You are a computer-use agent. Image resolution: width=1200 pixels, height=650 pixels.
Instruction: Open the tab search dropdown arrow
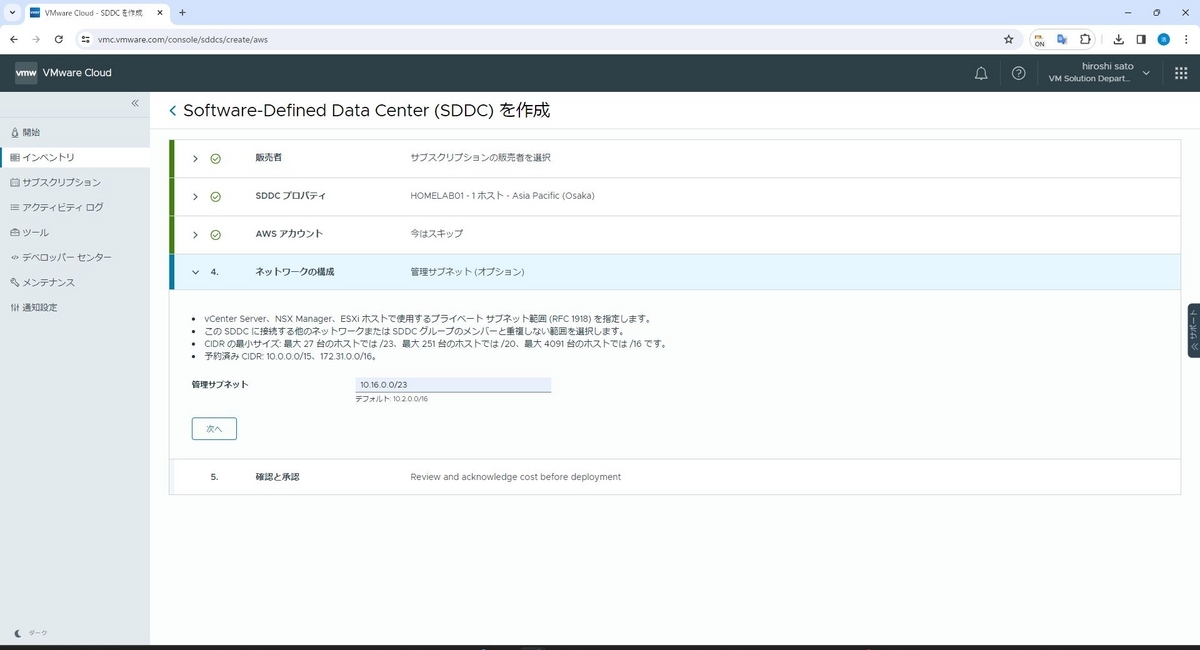point(10,12)
